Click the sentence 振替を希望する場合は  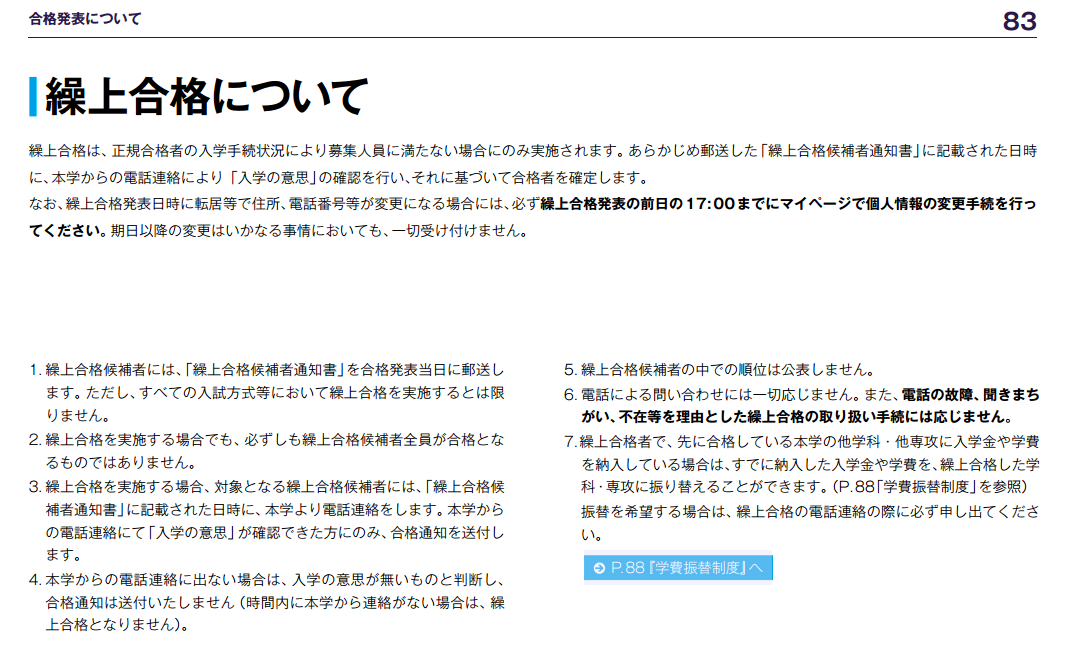coord(800,511)
